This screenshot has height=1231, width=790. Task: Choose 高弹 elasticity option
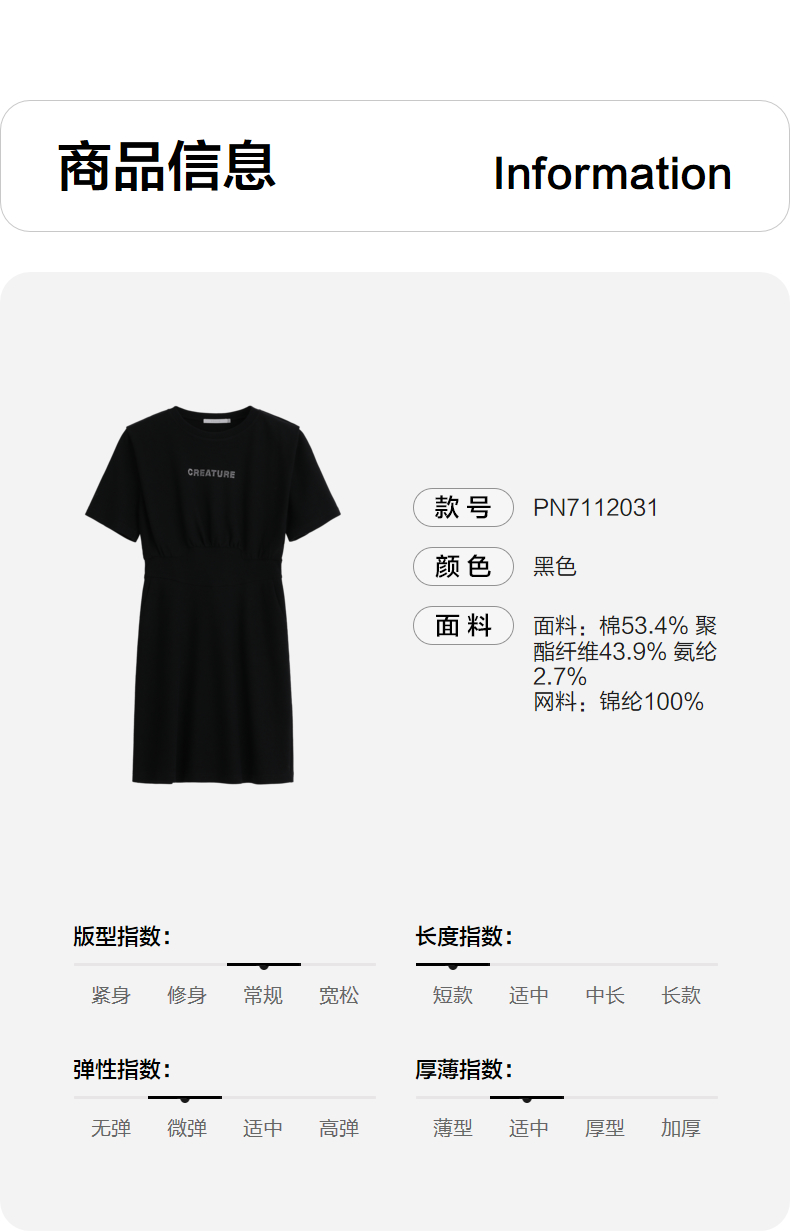pos(339,1129)
